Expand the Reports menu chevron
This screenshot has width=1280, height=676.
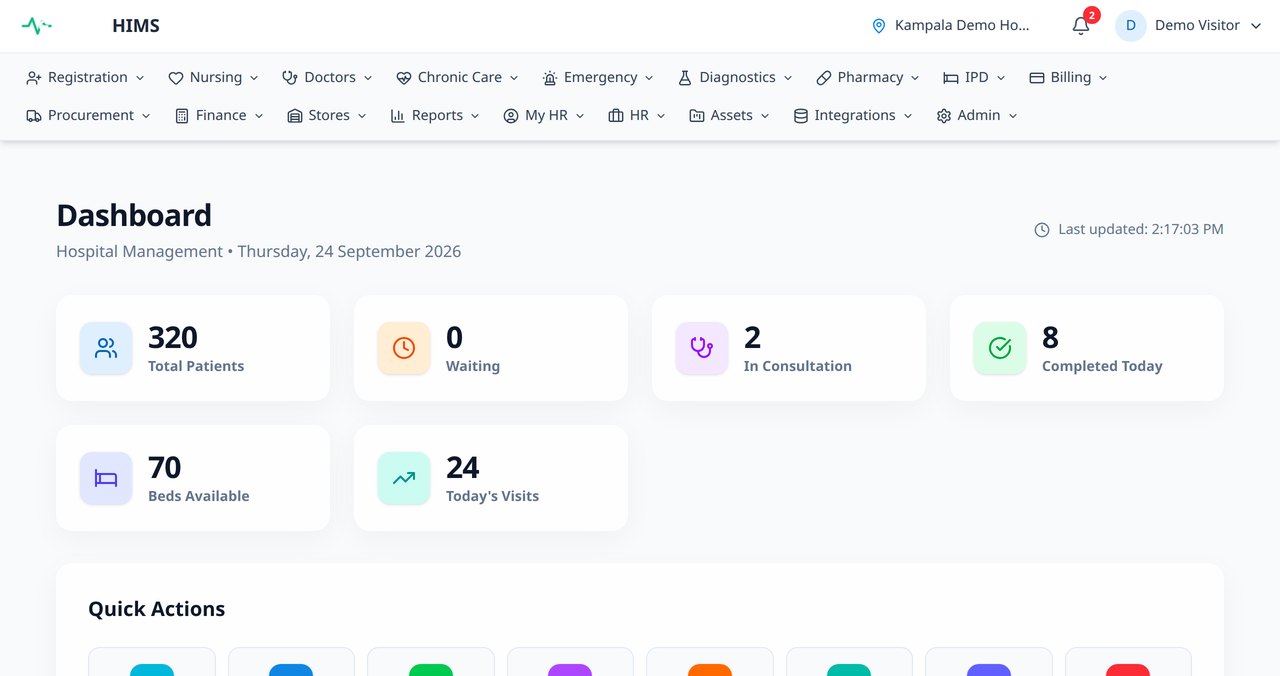pos(475,116)
